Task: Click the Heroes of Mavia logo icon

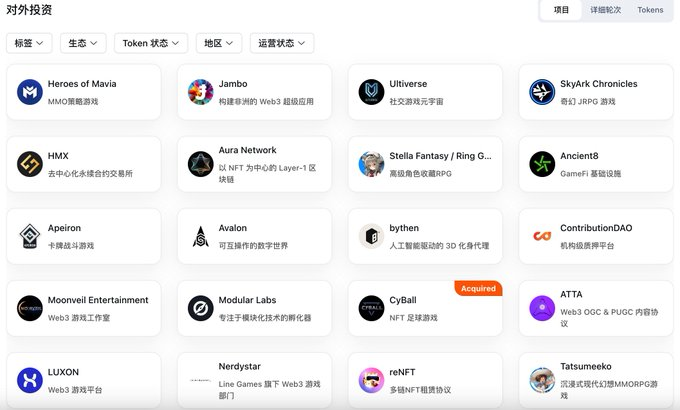Action: point(29,92)
